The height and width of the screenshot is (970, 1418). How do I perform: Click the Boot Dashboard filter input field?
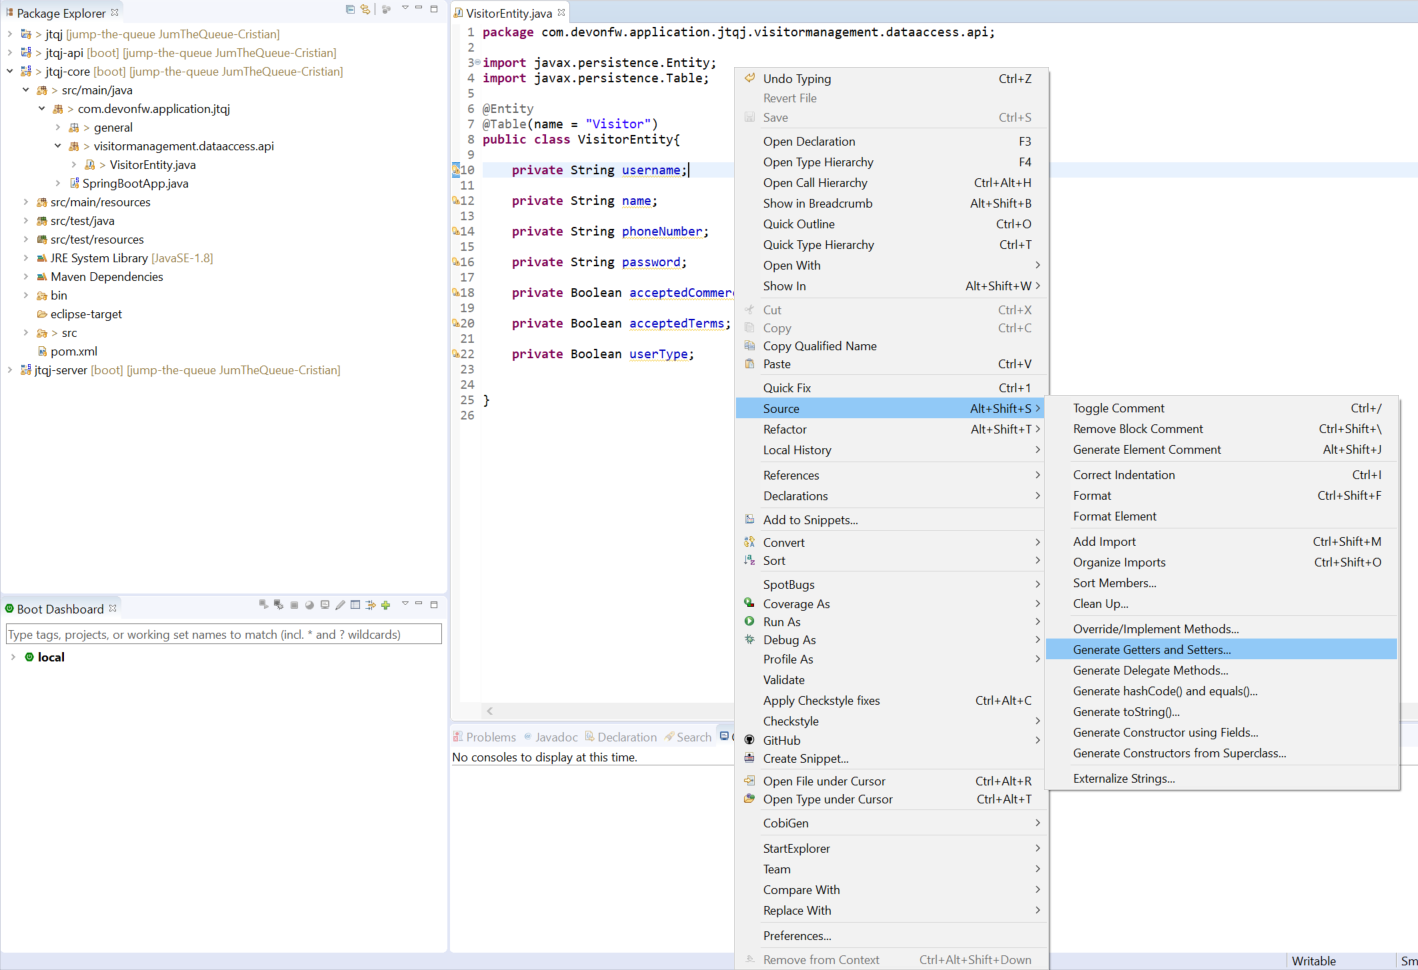pyautogui.click(x=224, y=633)
